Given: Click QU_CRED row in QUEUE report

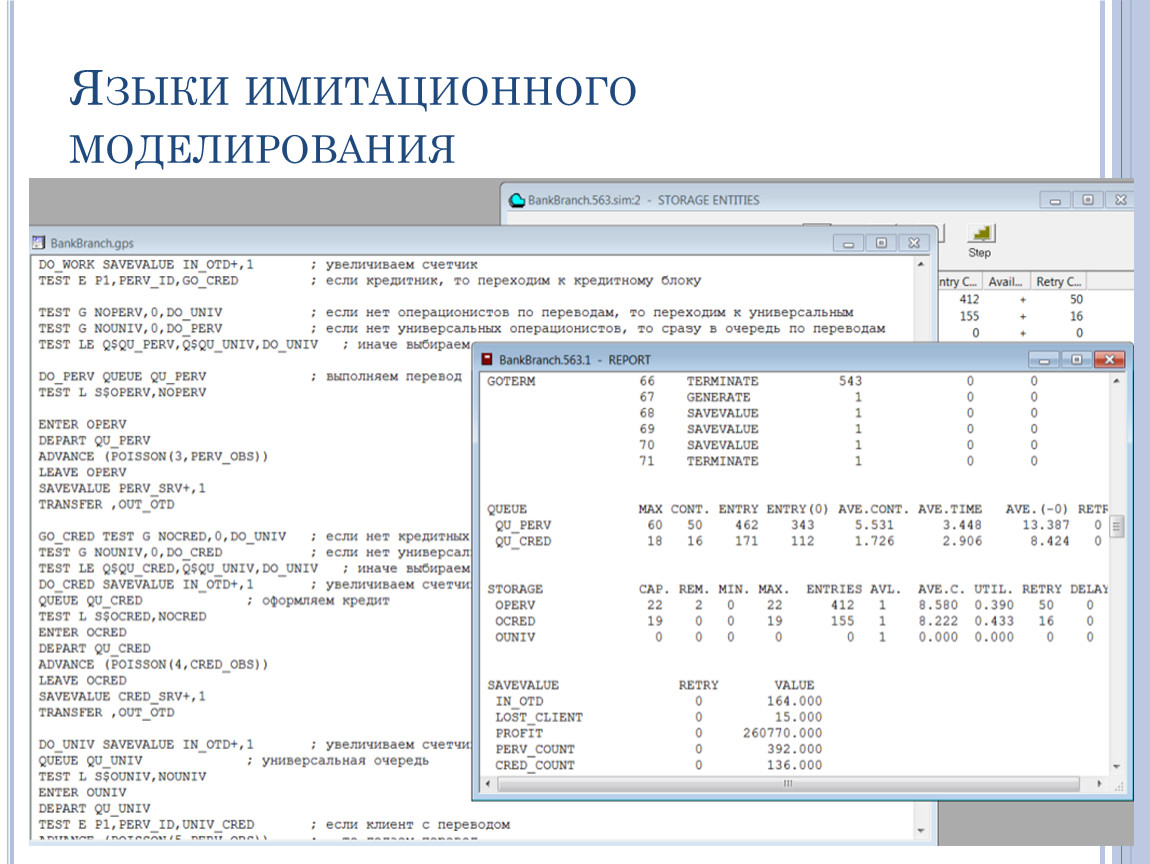Looking at the screenshot, I should point(798,541).
